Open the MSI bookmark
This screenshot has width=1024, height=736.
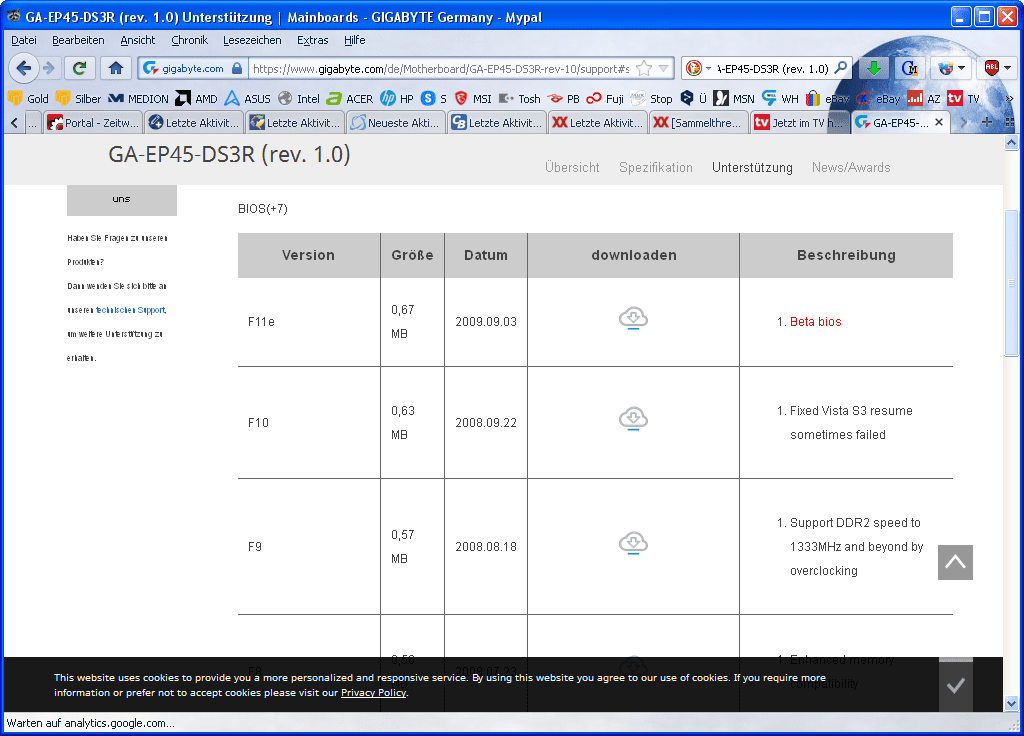(x=473, y=99)
